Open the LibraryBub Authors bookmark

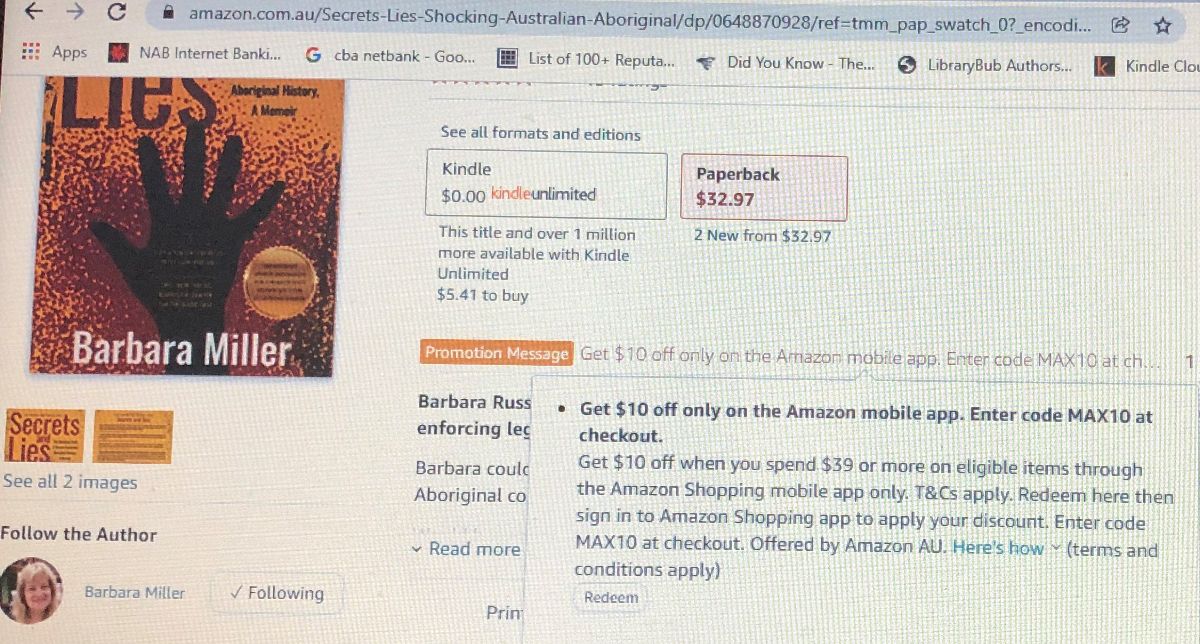985,65
